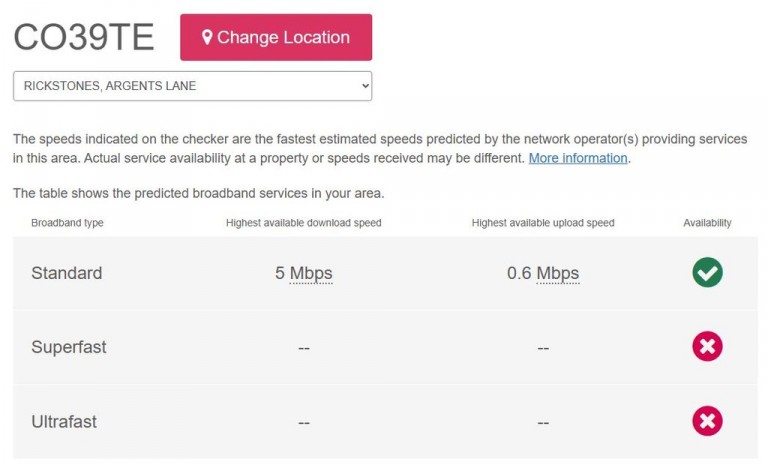Image resolution: width=768 pixels, height=465 pixels.
Task: Open the address dropdown showing Rickstones, Argents Lane
Action: click(x=192, y=86)
